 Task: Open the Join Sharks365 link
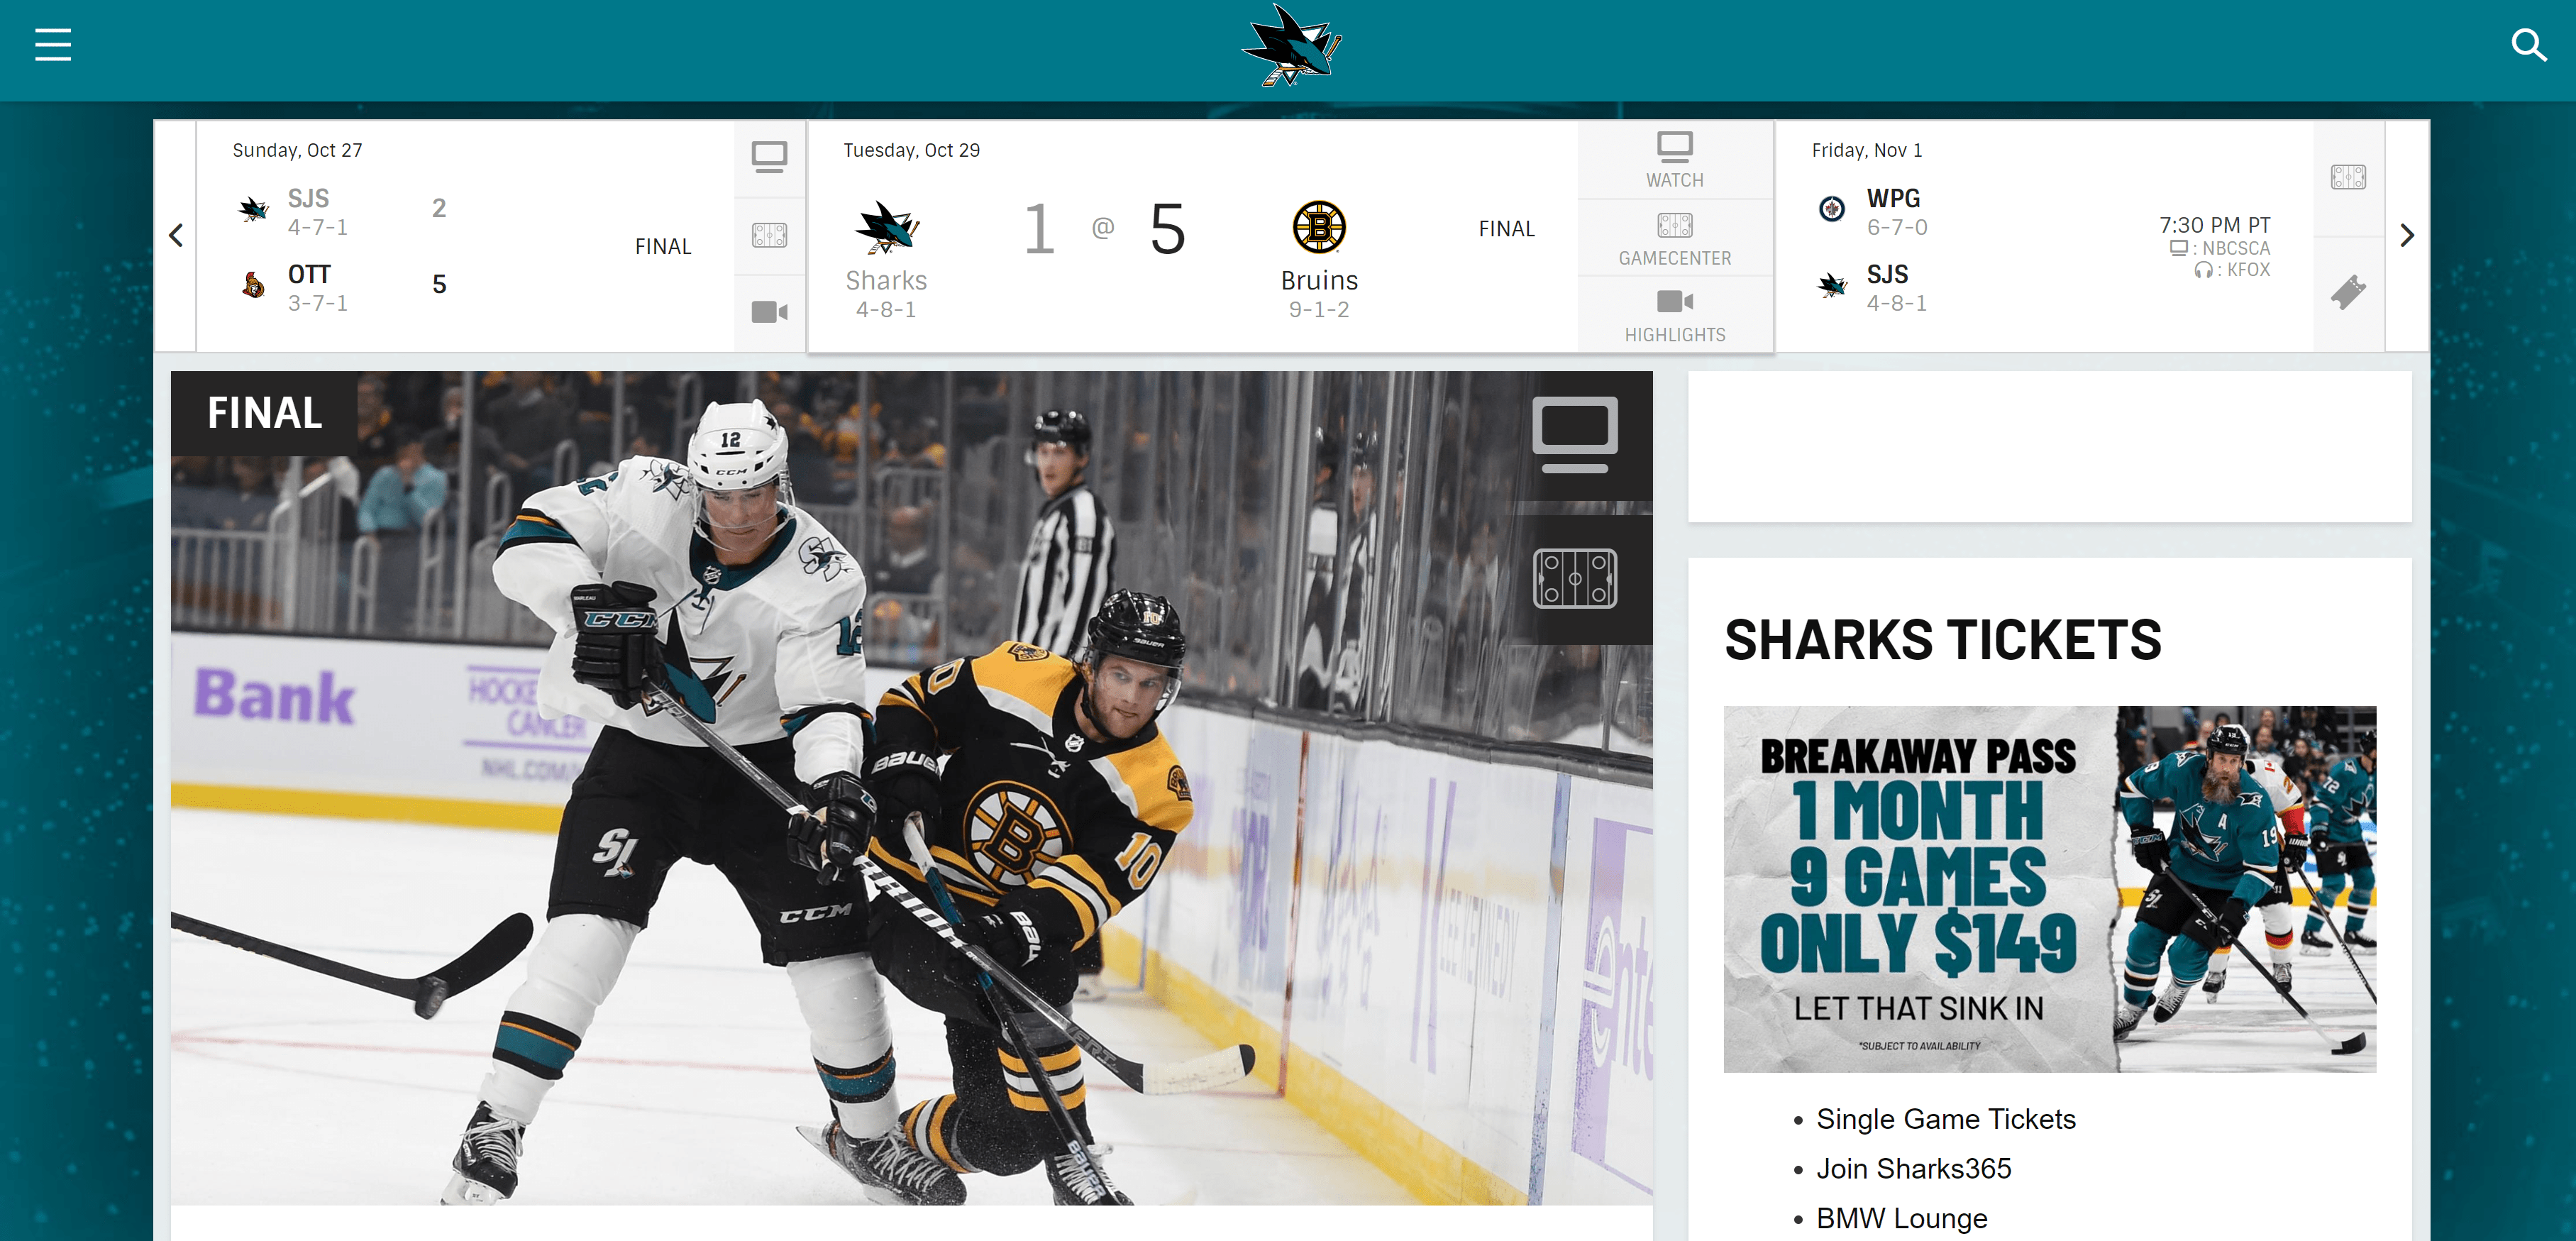(1913, 1168)
